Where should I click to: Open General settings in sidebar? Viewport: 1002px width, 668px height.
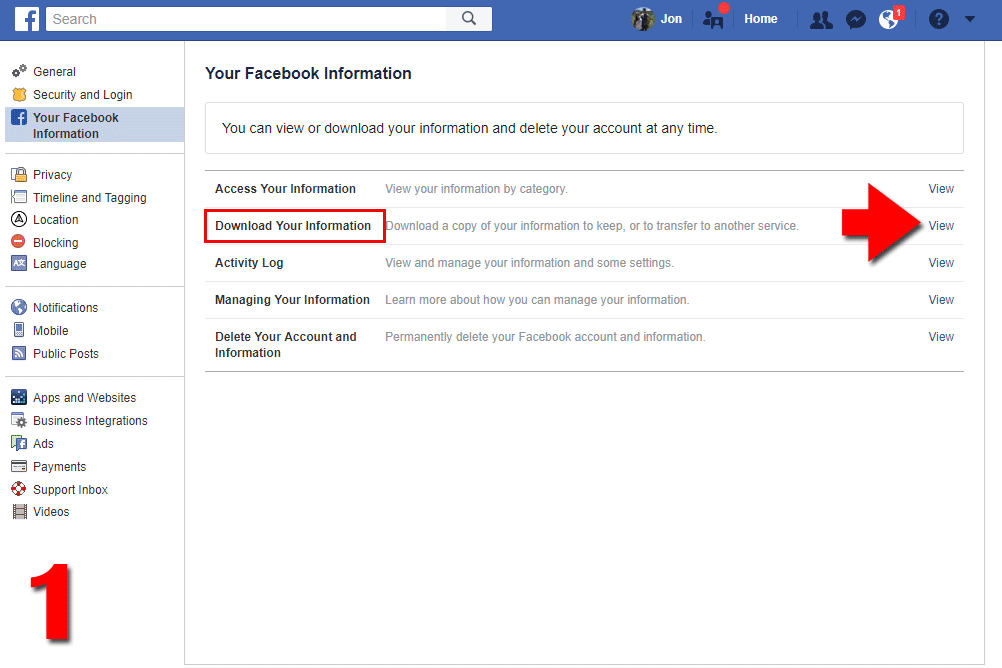(54, 72)
